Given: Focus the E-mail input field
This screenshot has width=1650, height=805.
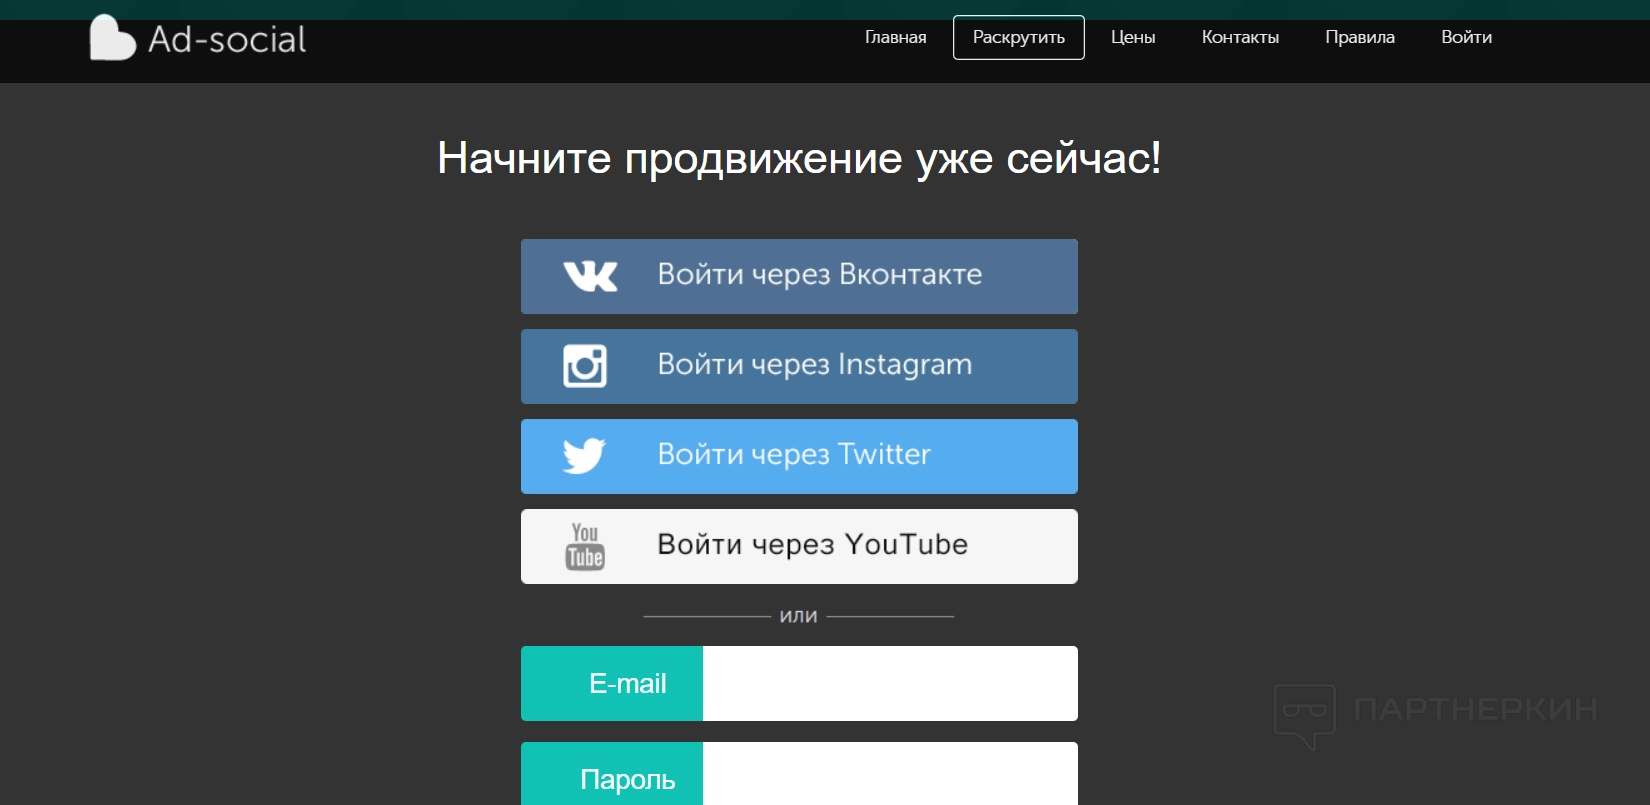Looking at the screenshot, I should pyautogui.click(x=890, y=683).
